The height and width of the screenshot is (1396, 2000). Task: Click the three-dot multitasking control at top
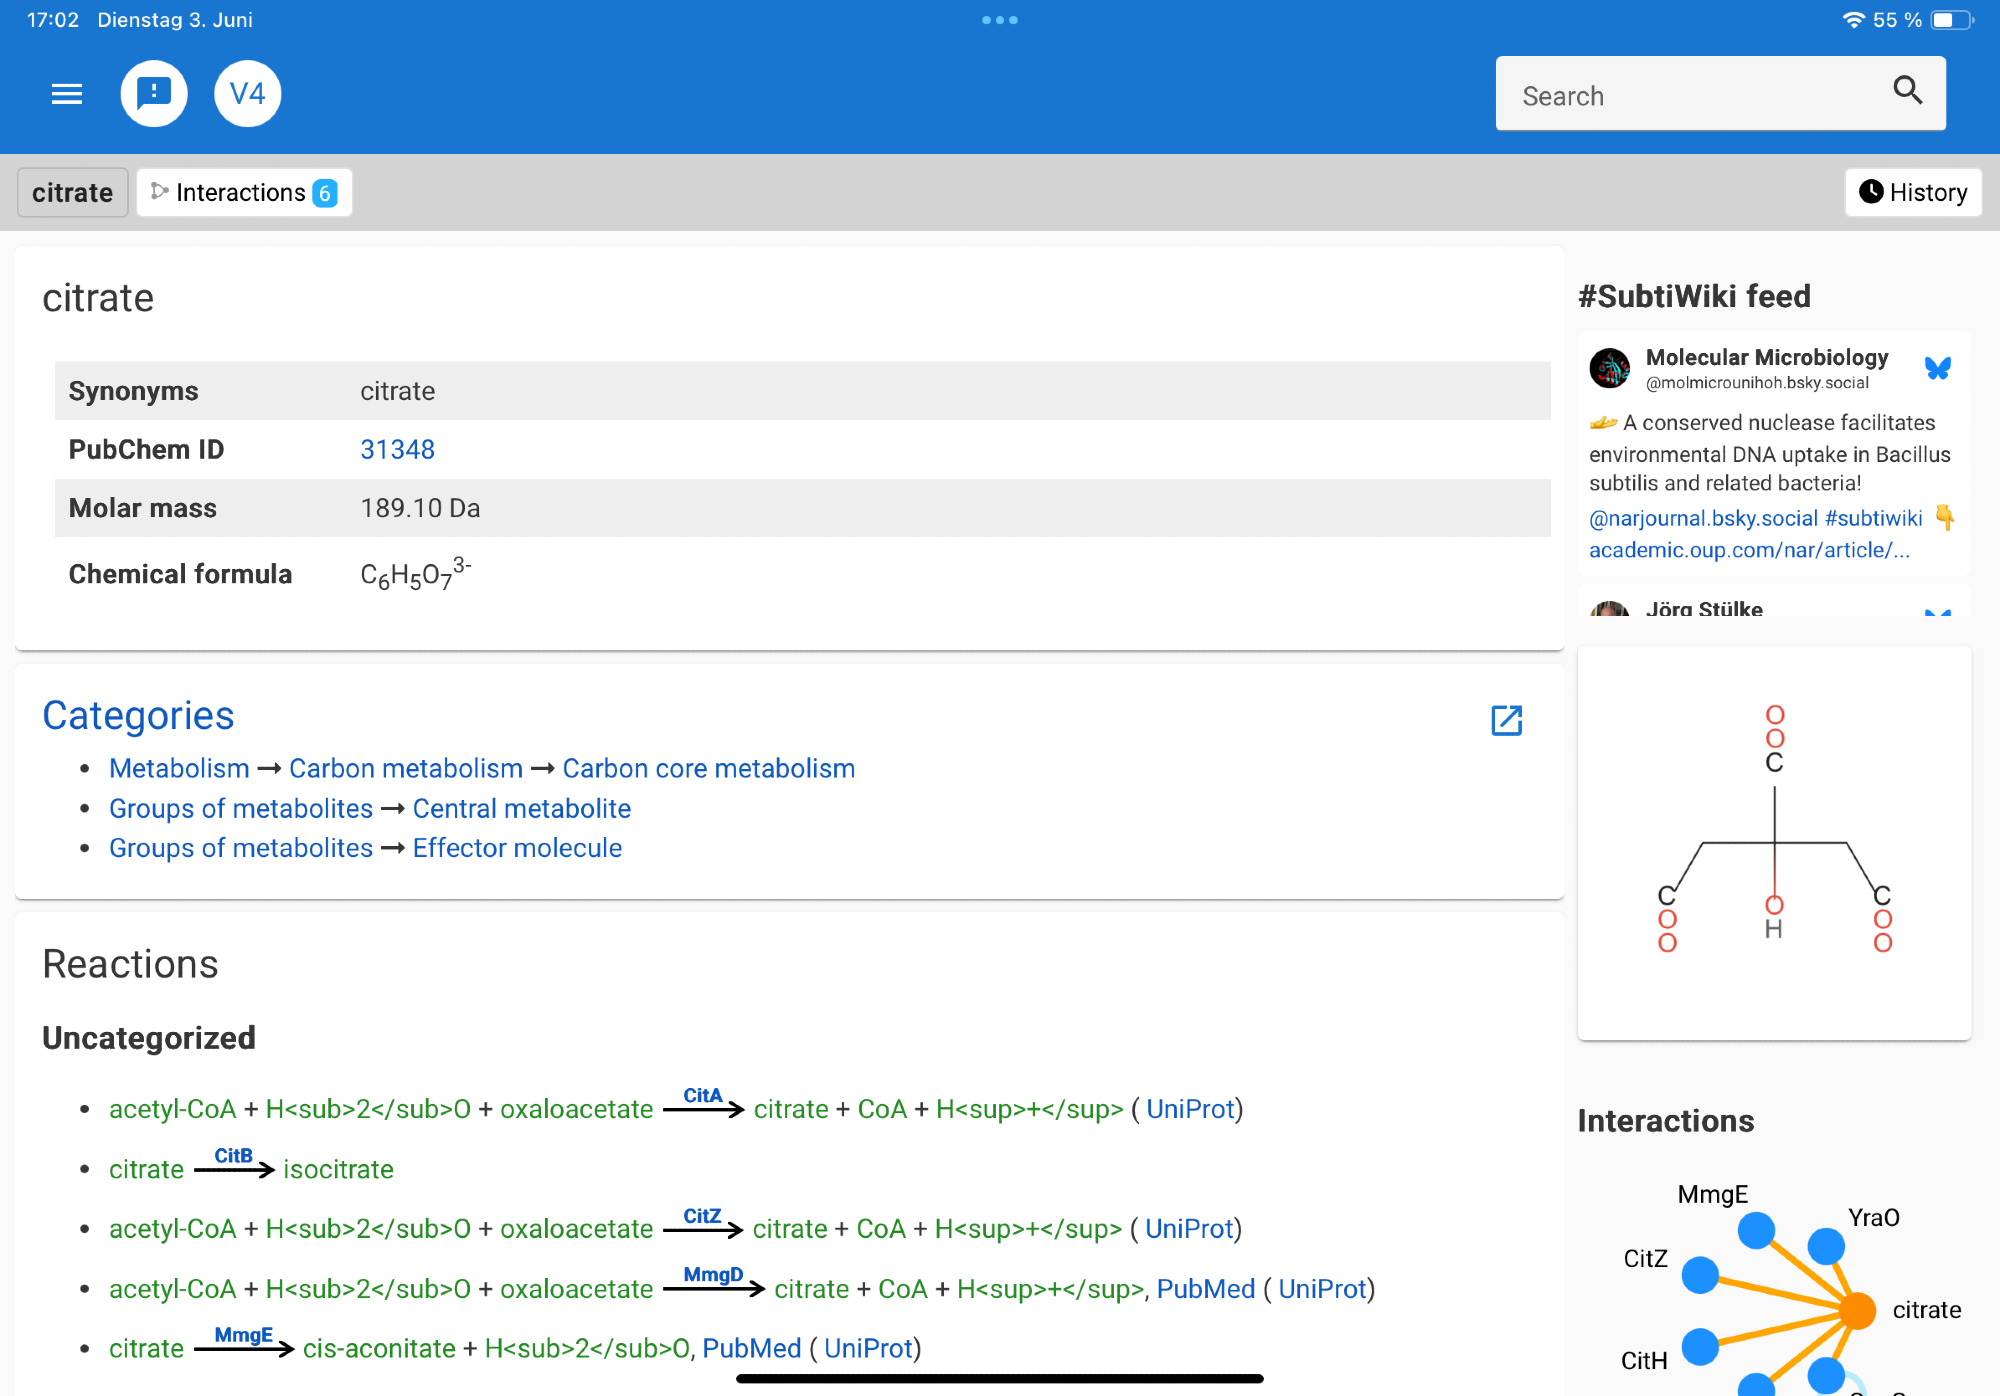999,20
